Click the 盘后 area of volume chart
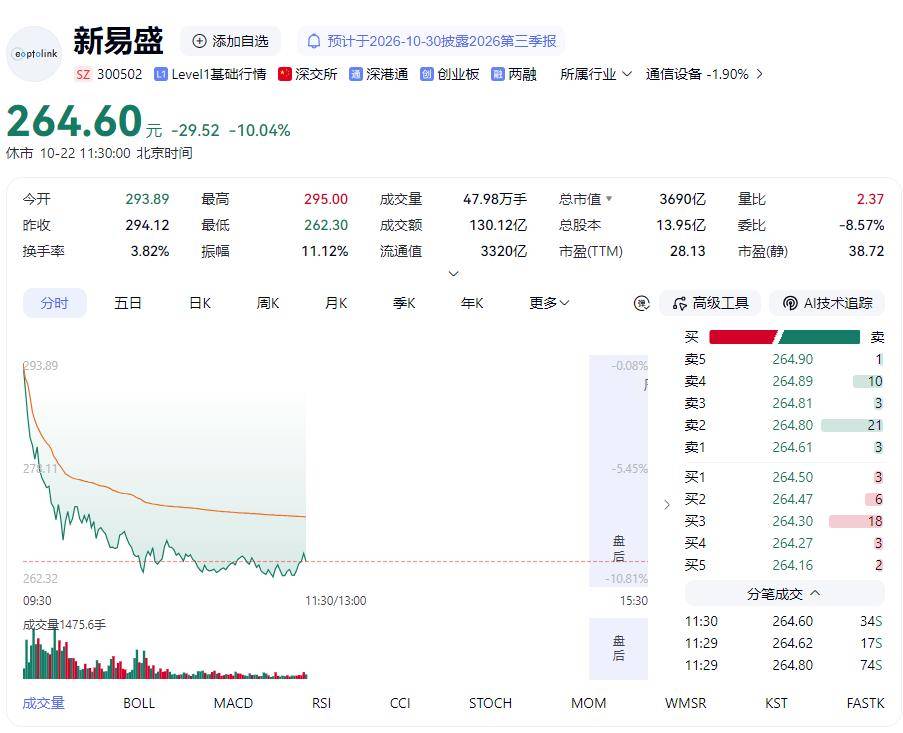Viewport: 903px width, 733px height. click(619, 649)
